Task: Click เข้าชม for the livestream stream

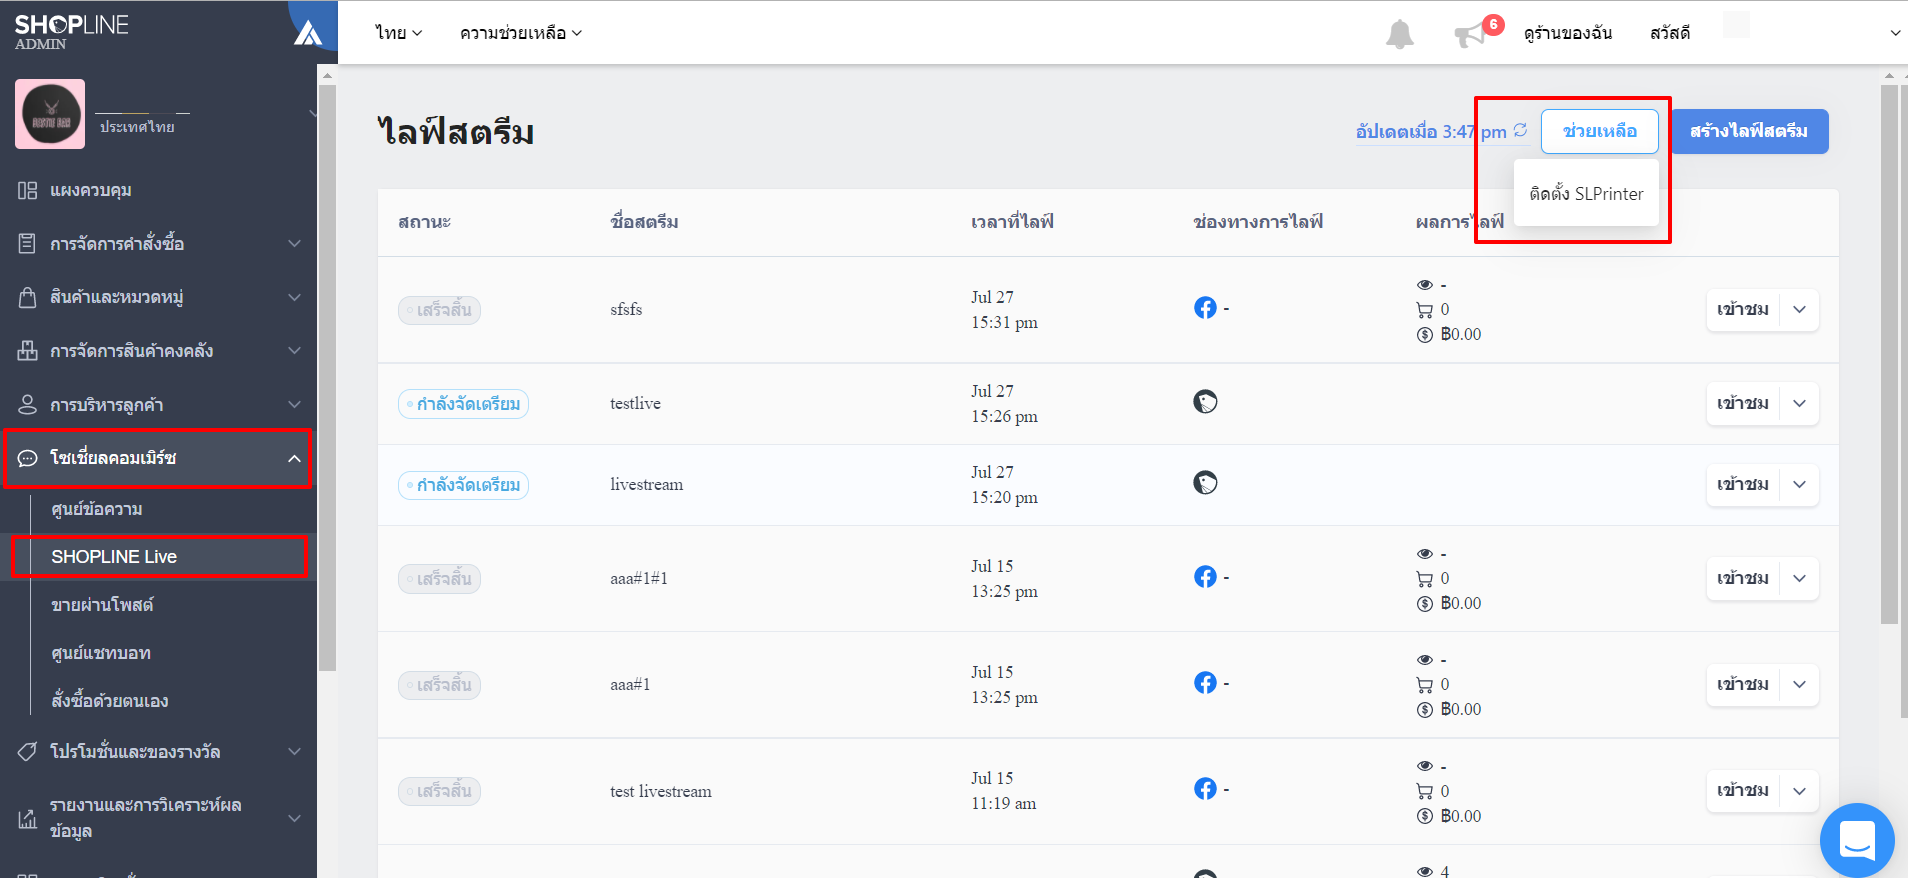Action: tap(1743, 484)
